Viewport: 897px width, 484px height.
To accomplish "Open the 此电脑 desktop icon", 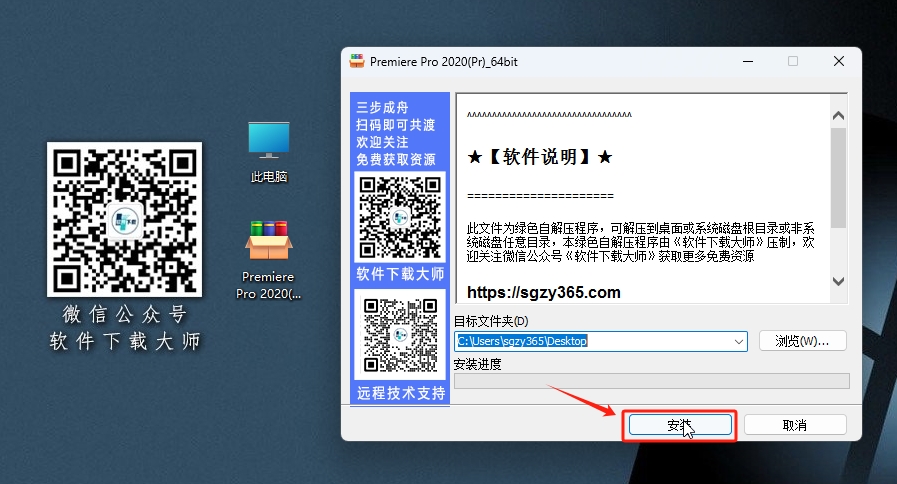I will 268,152.
